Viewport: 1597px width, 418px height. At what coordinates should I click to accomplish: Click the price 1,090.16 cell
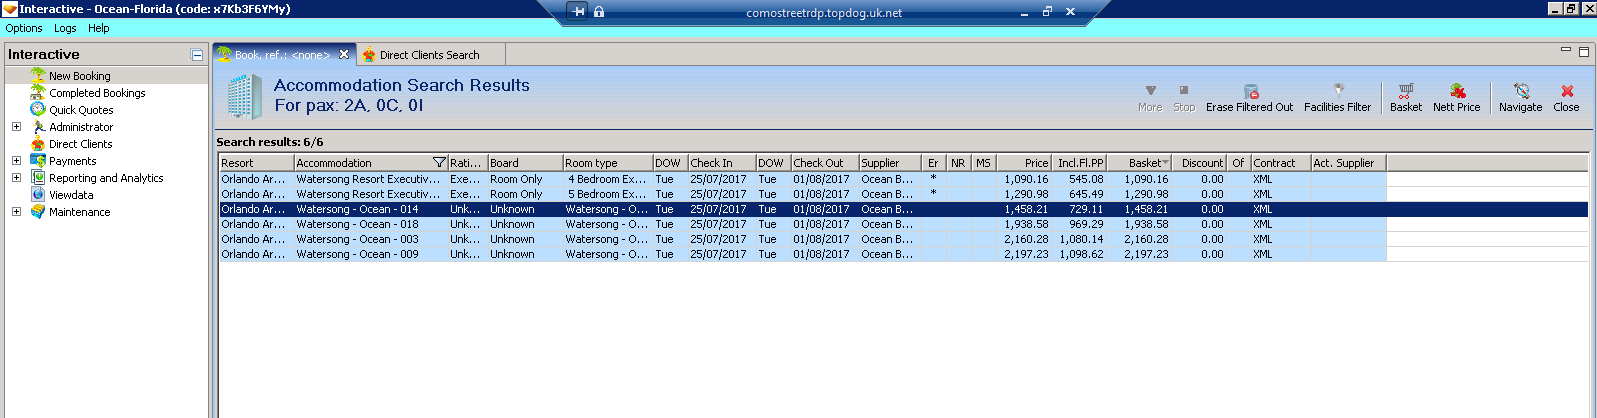[1023, 179]
